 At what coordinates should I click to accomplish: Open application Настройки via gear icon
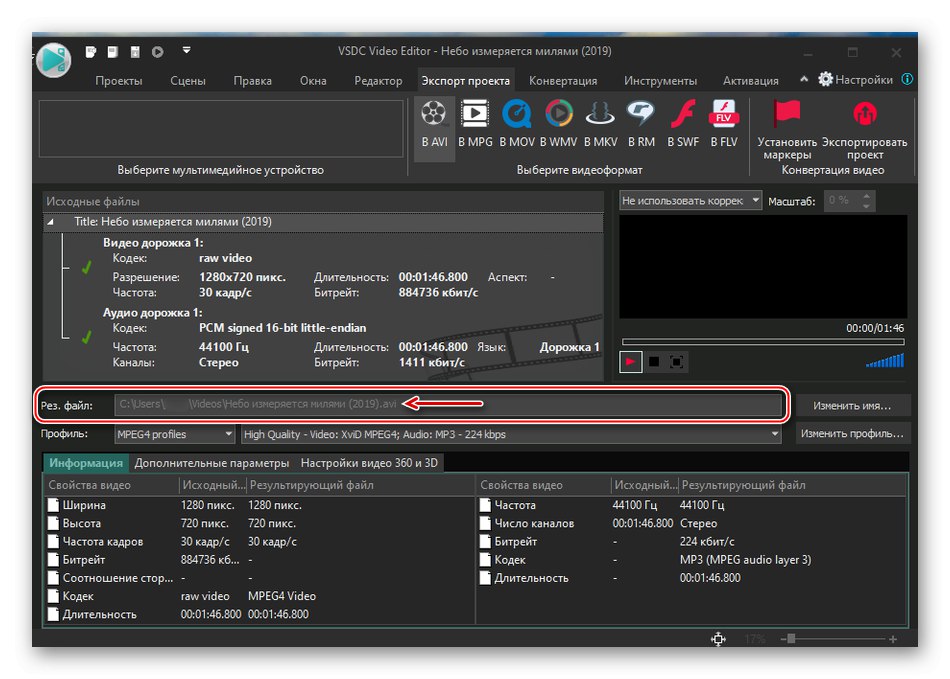825,78
